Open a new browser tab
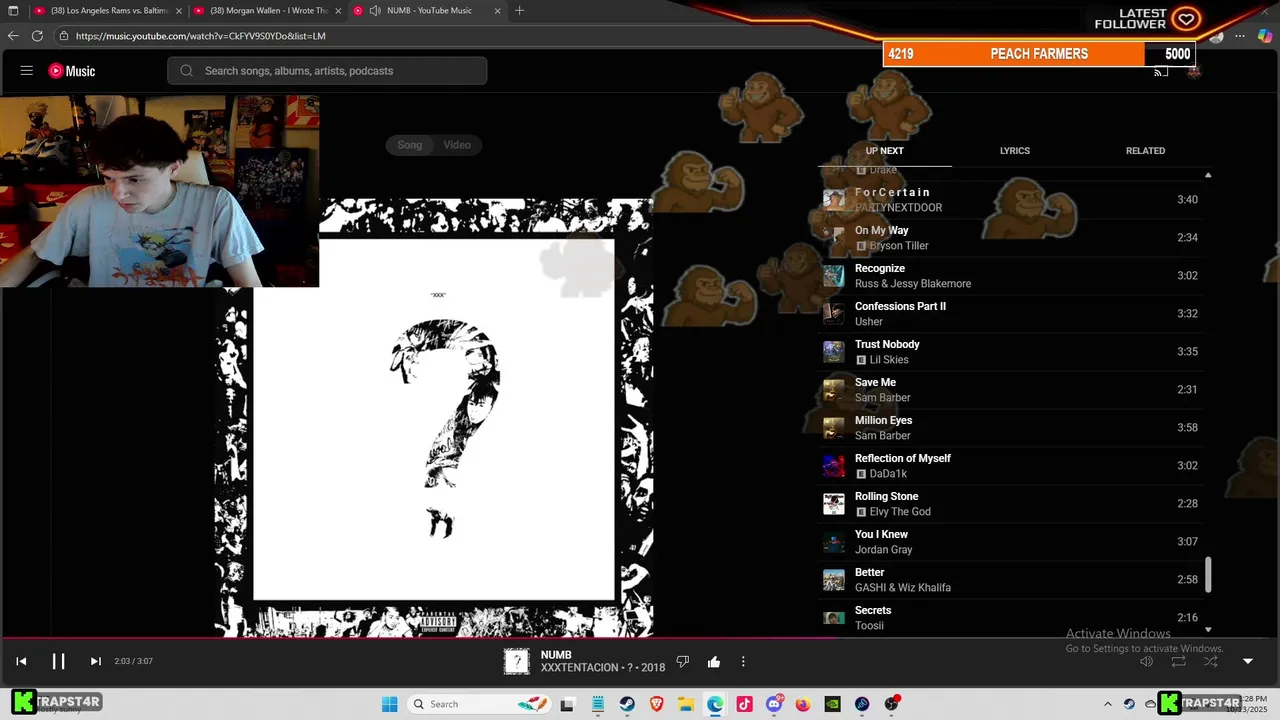1280x720 pixels. pos(519,11)
